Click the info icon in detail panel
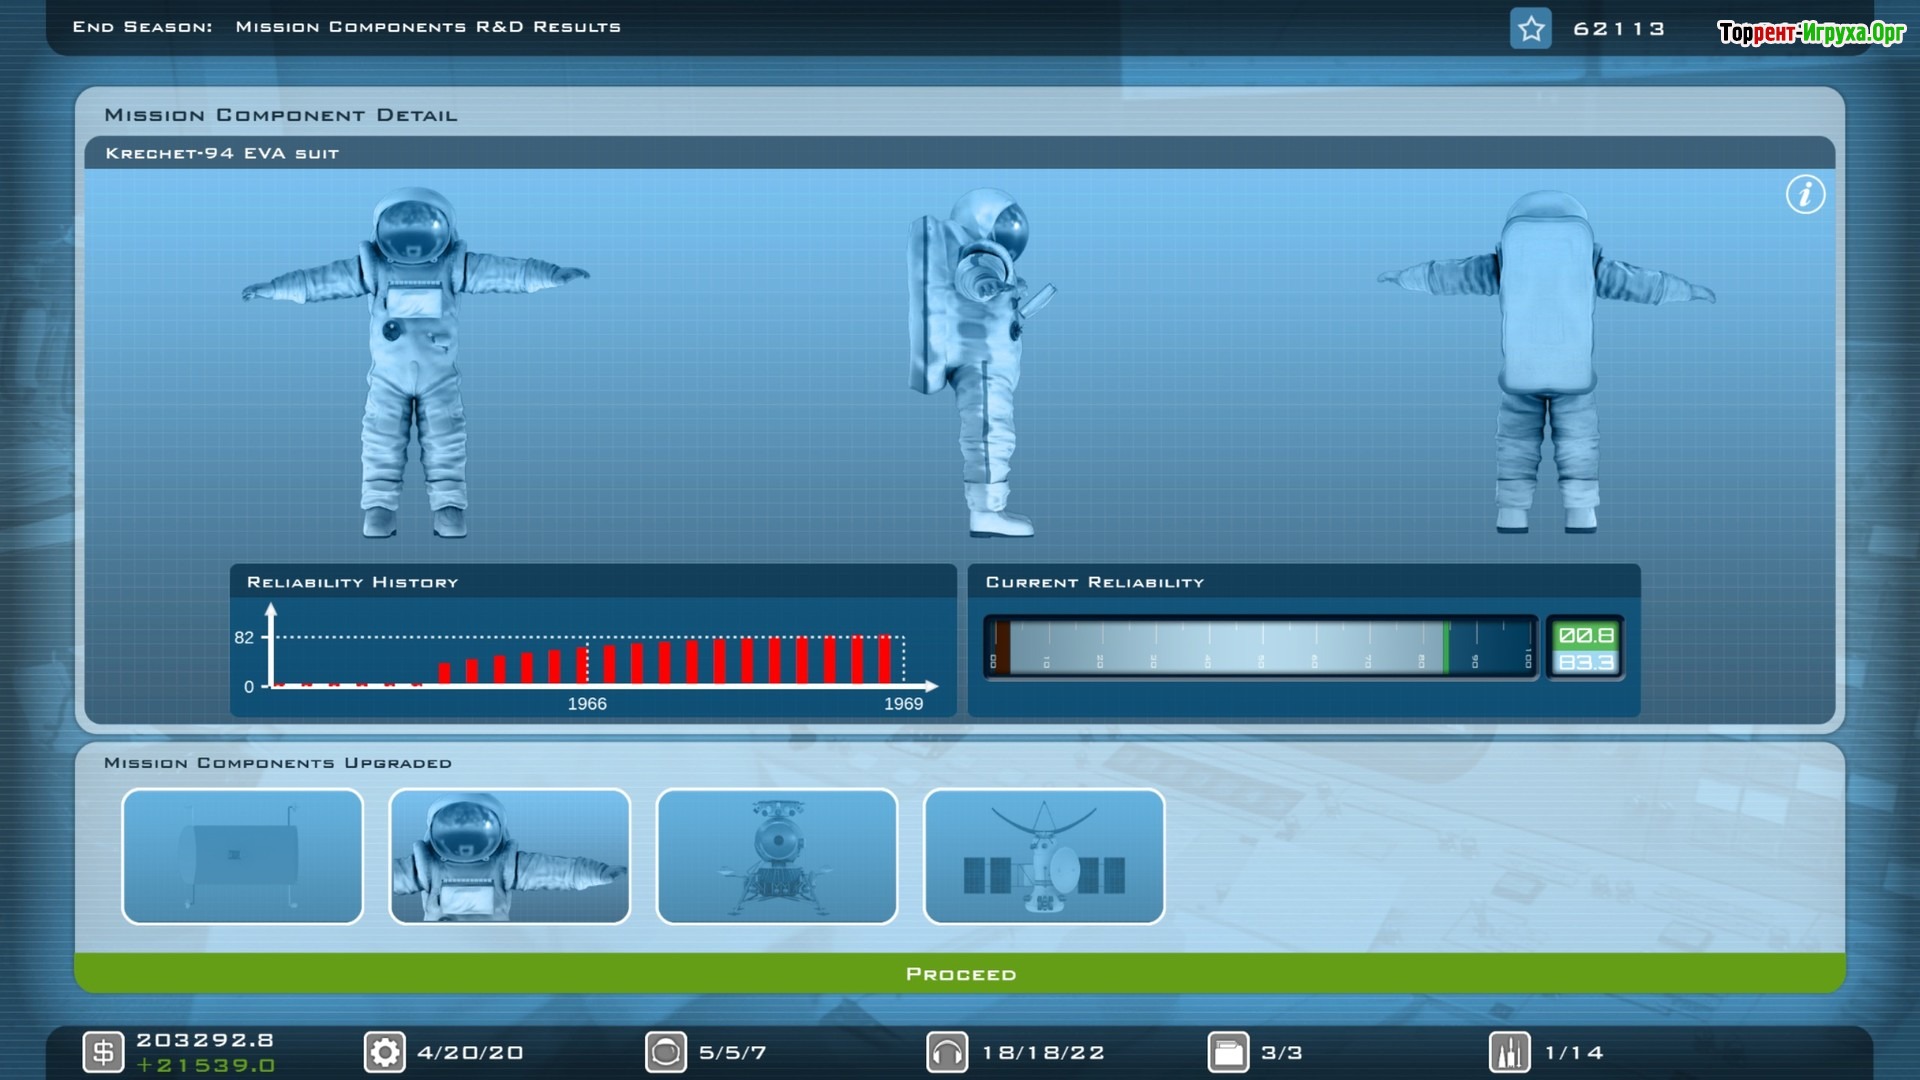Image resolution: width=1920 pixels, height=1080 pixels. pyautogui.click(x=1805, y=194)
